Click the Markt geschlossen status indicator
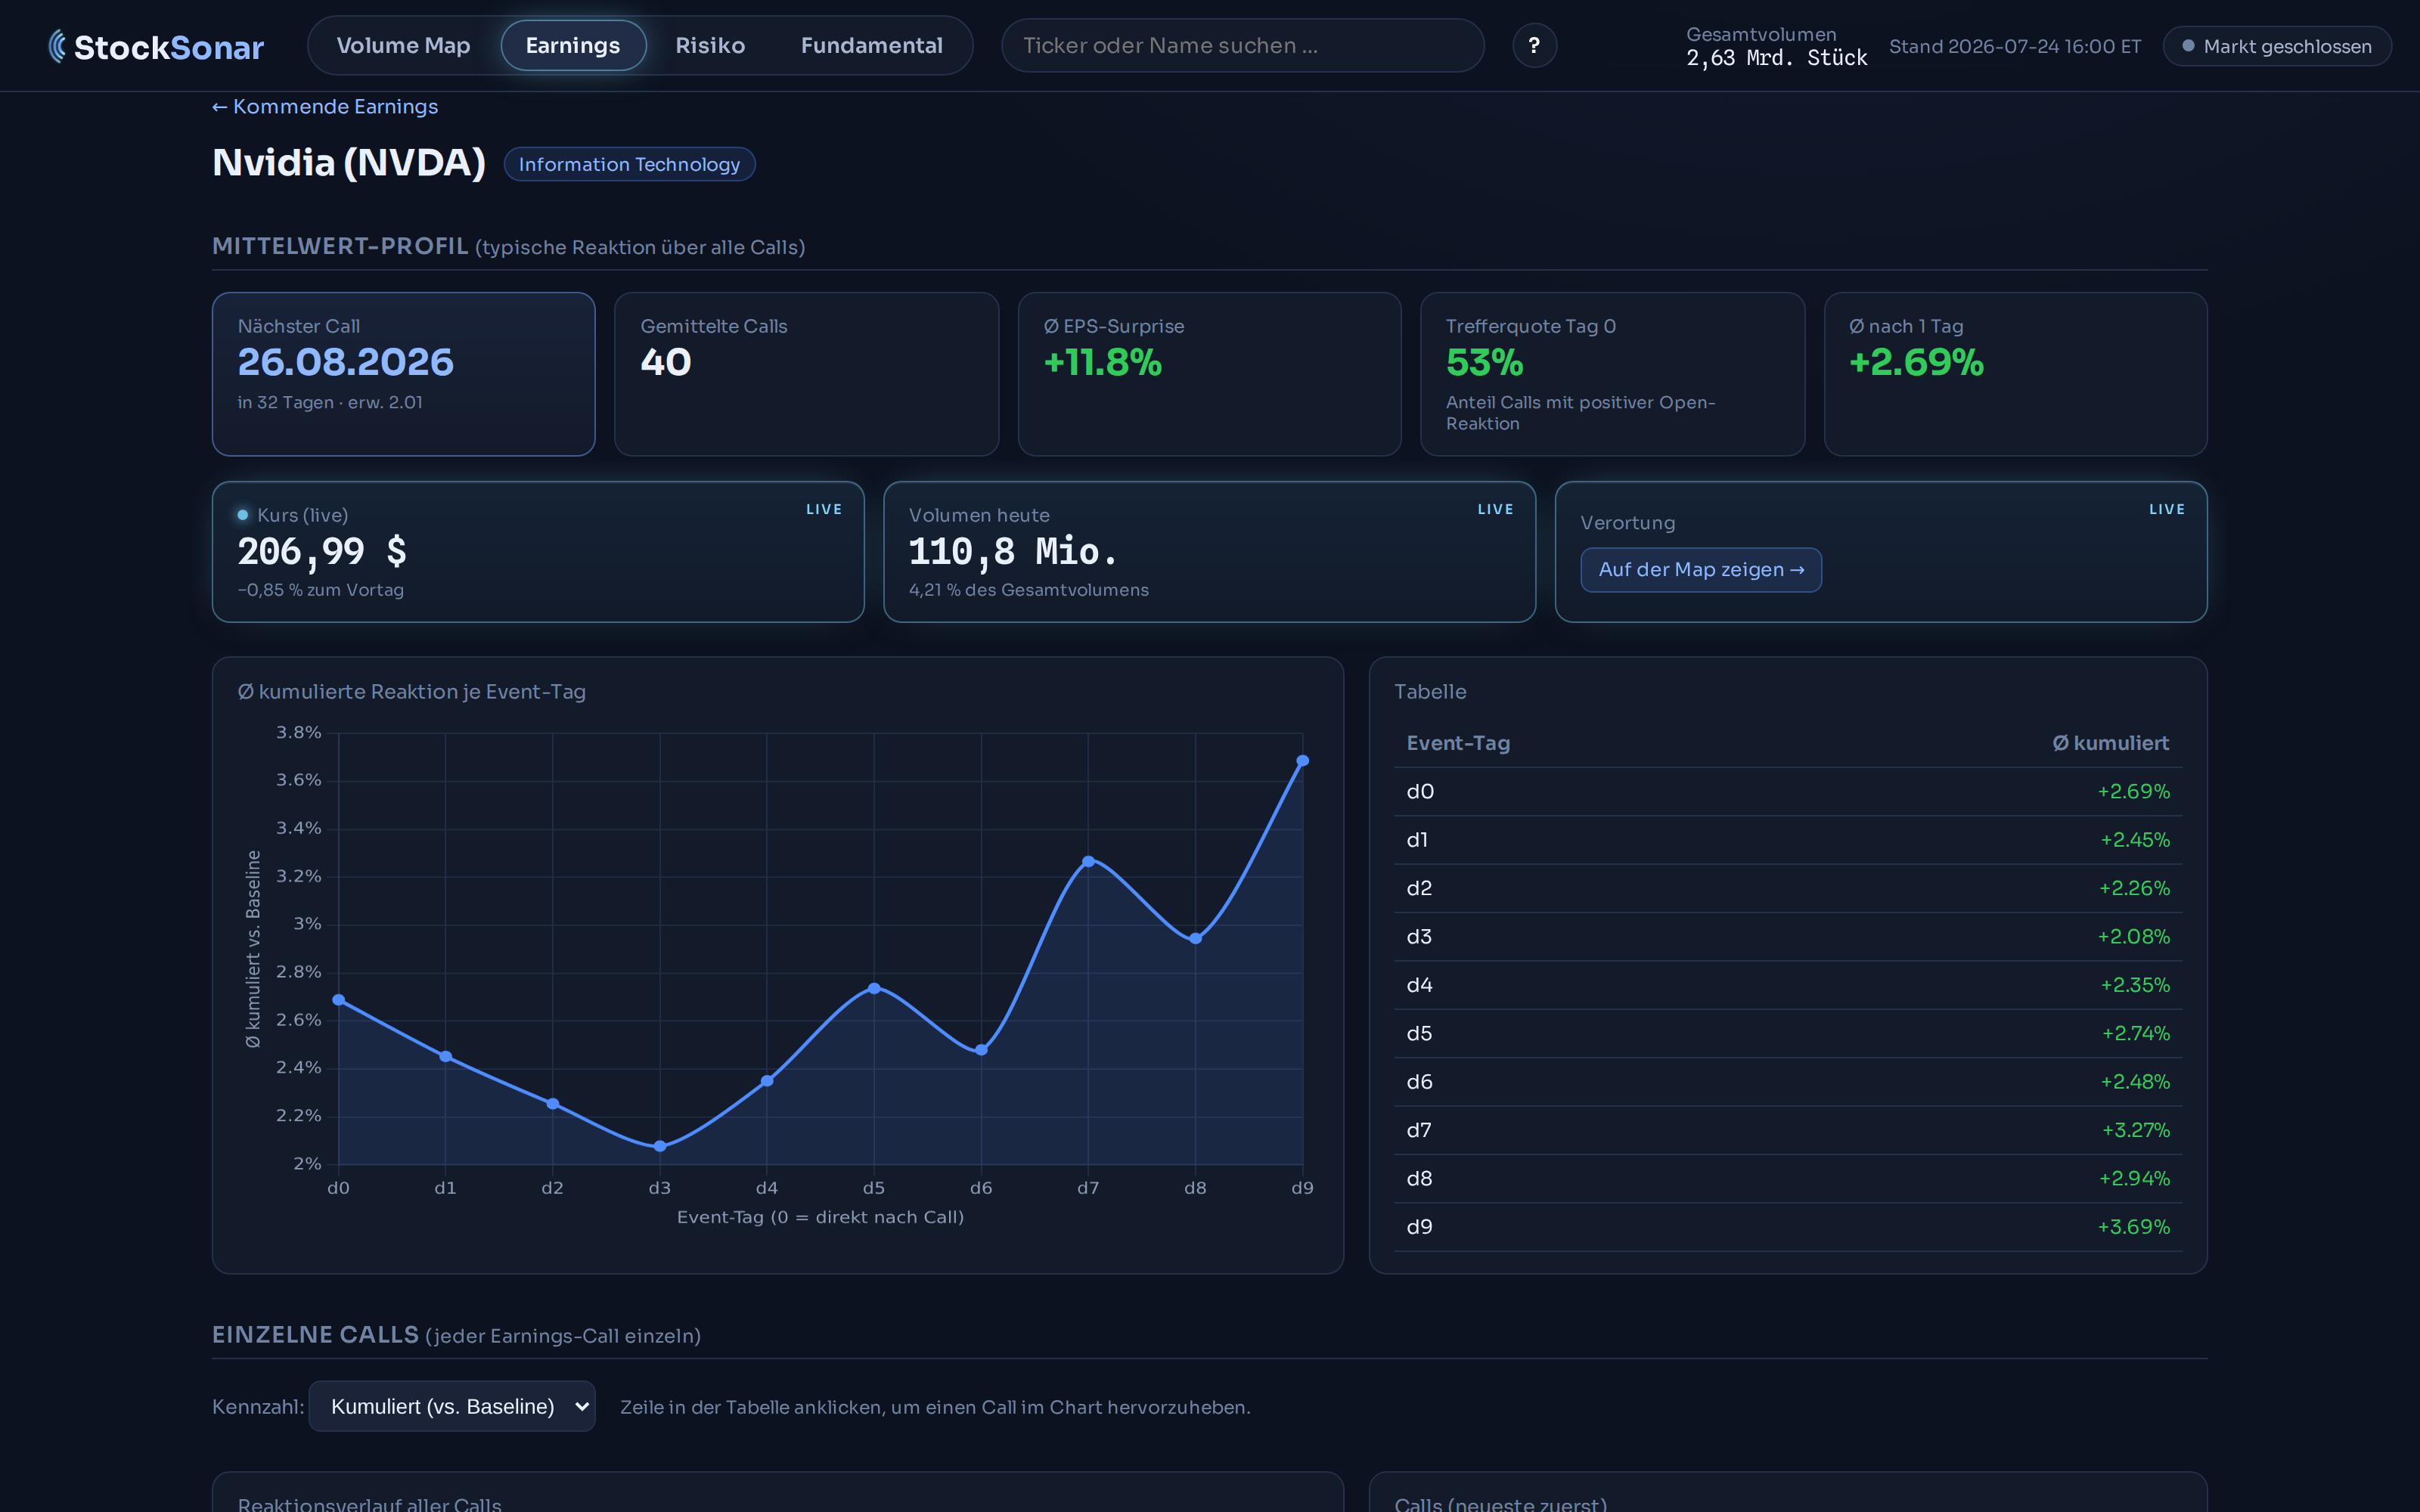2420x1512 pixels. pos(2277,46)
